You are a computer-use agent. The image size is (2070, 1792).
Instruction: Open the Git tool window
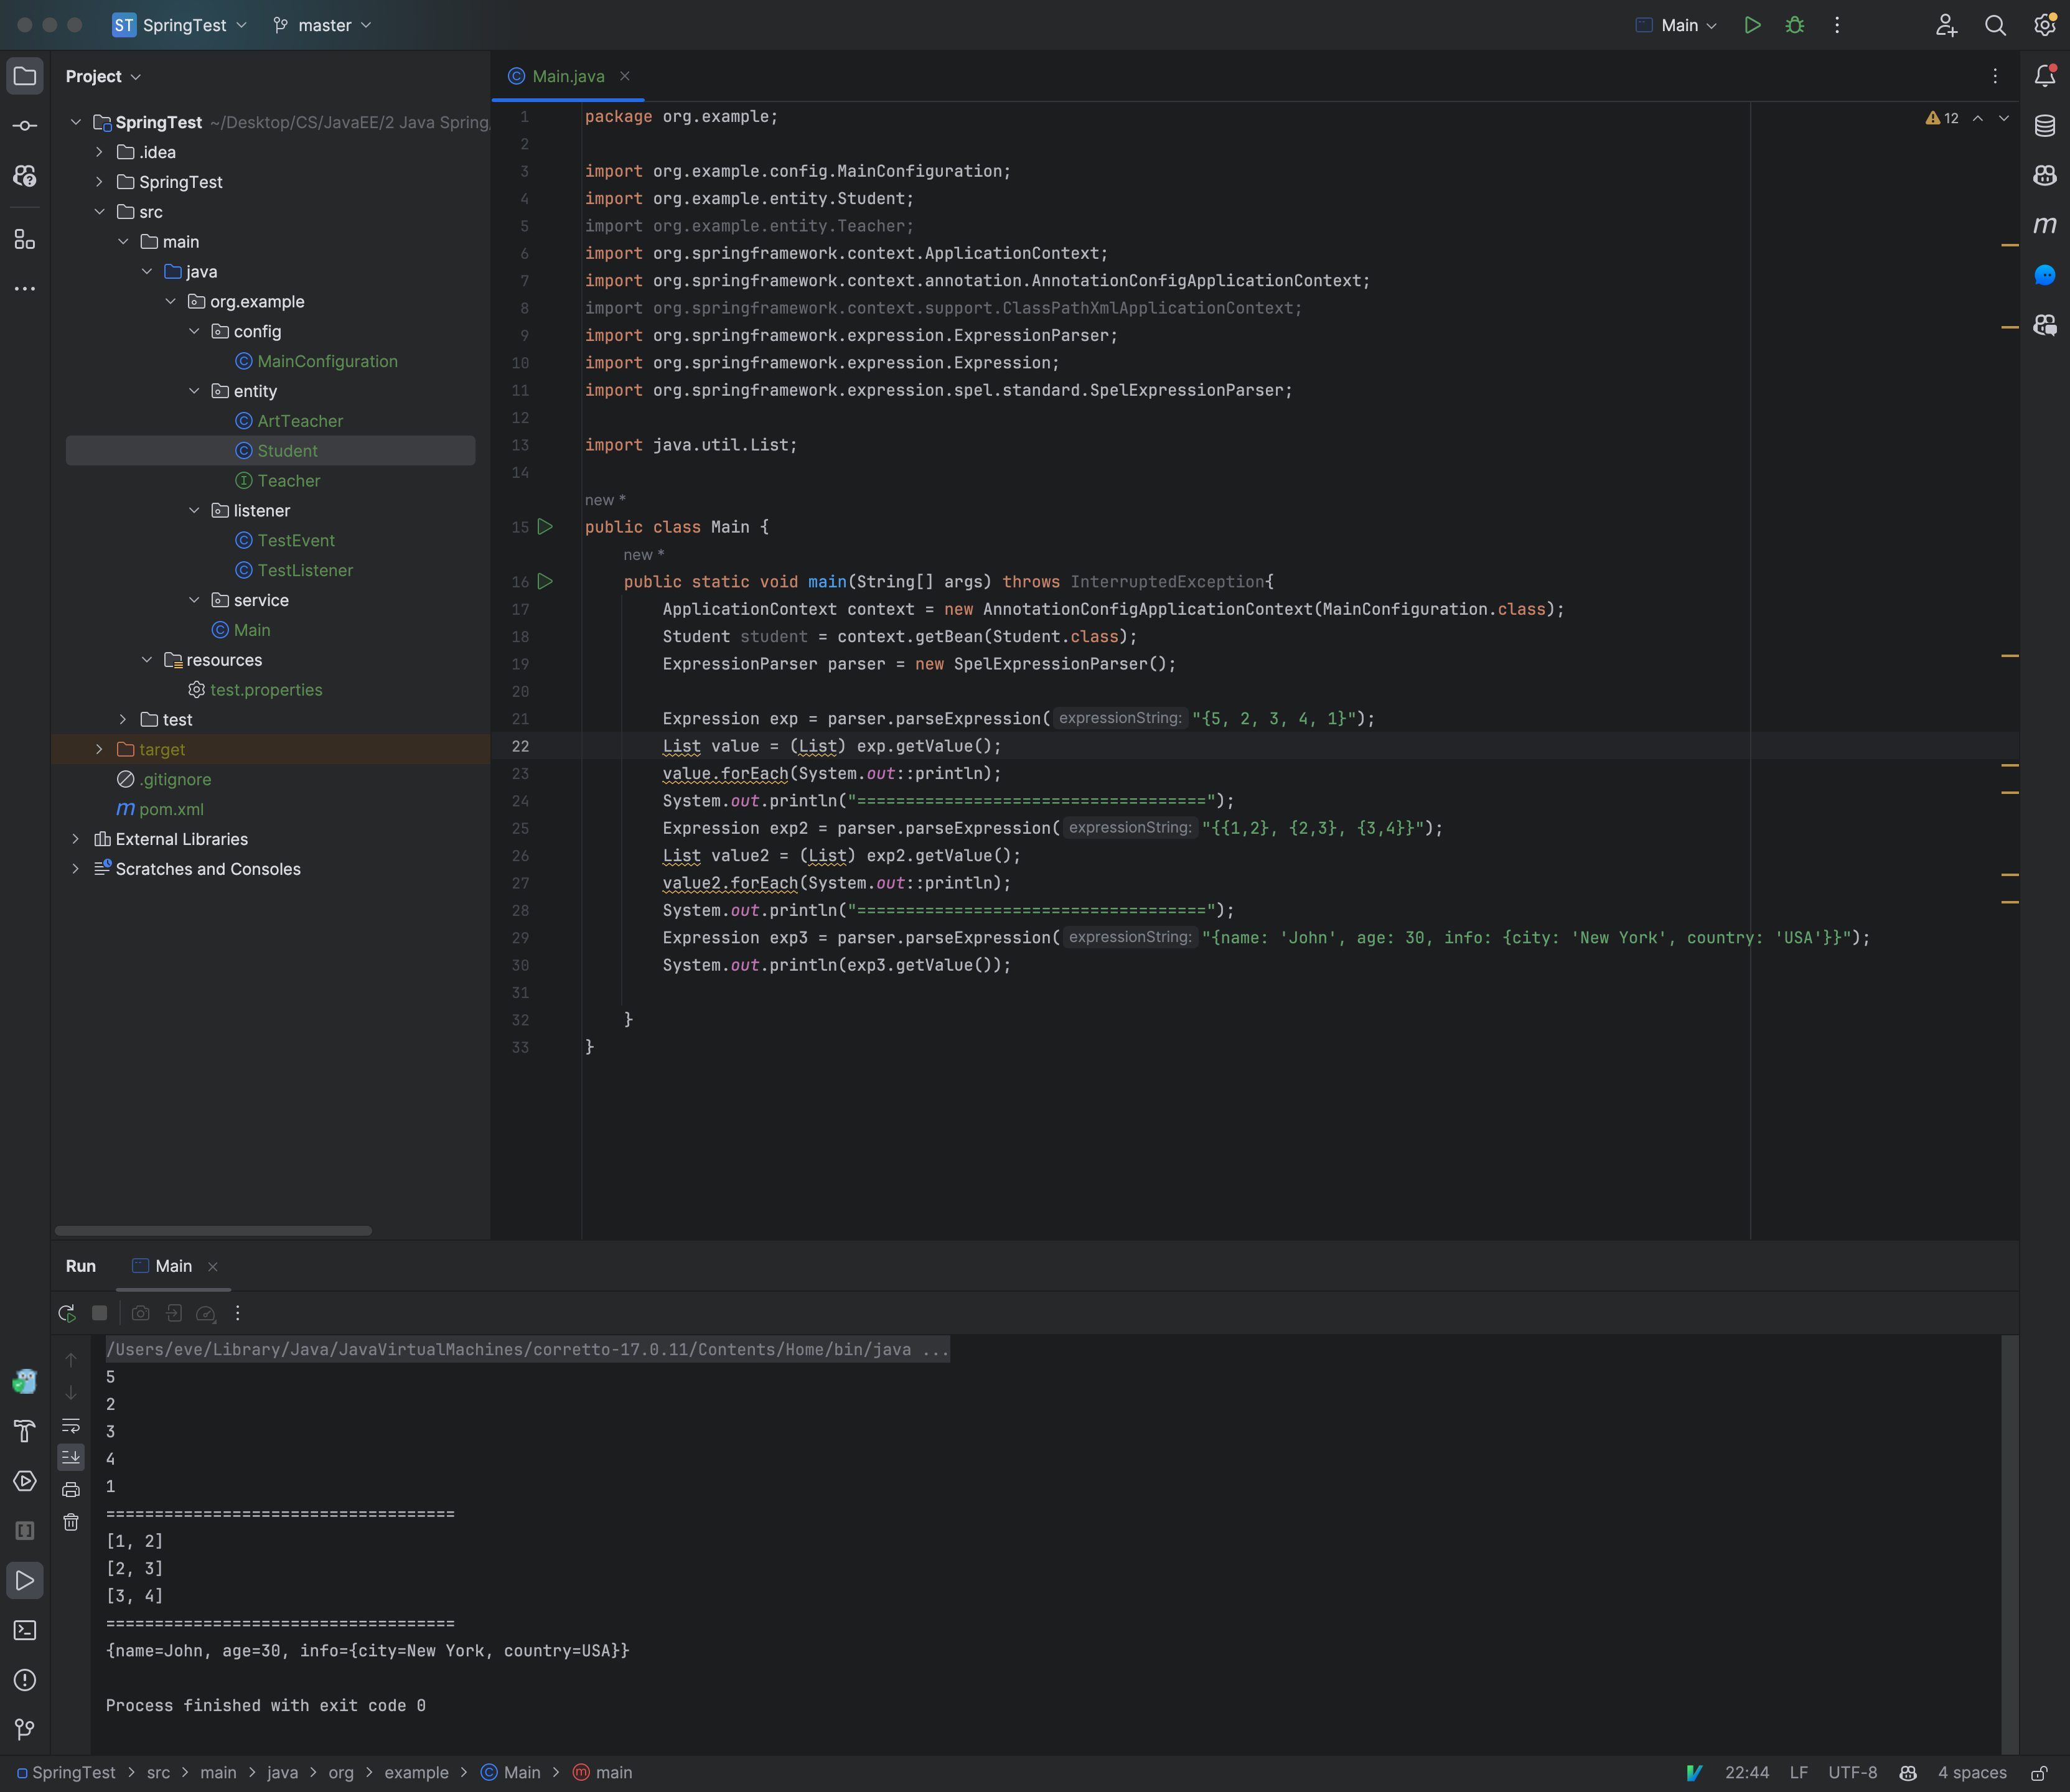click(x=25, y=1729)
